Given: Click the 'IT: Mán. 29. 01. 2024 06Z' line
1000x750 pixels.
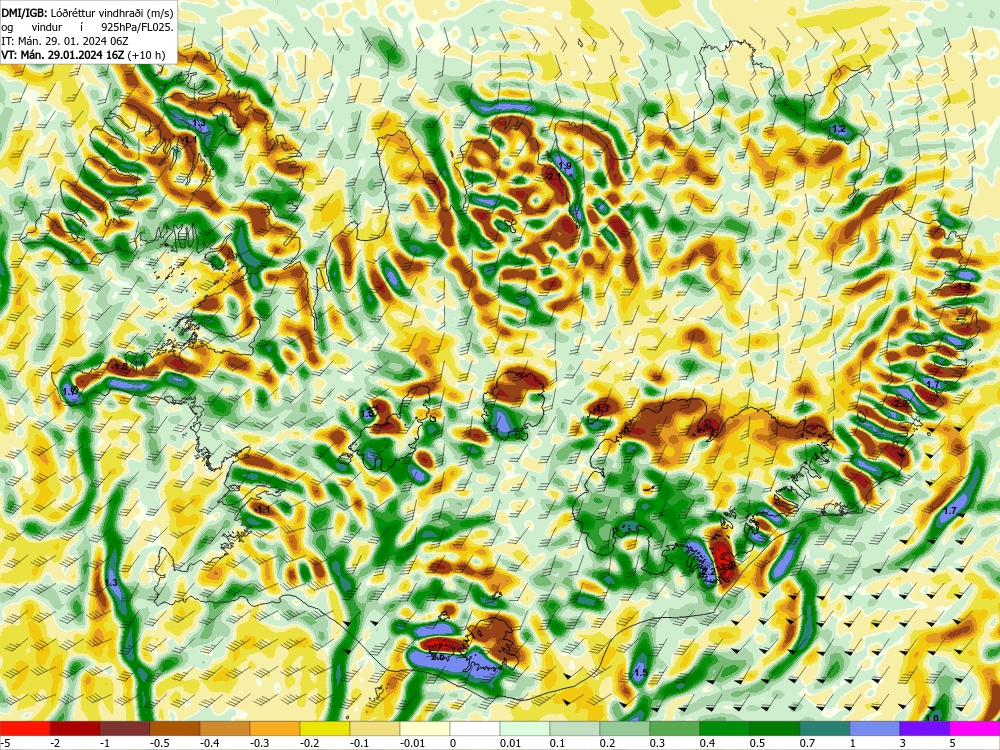Looking at the screenshot, I should click(65, 41).
